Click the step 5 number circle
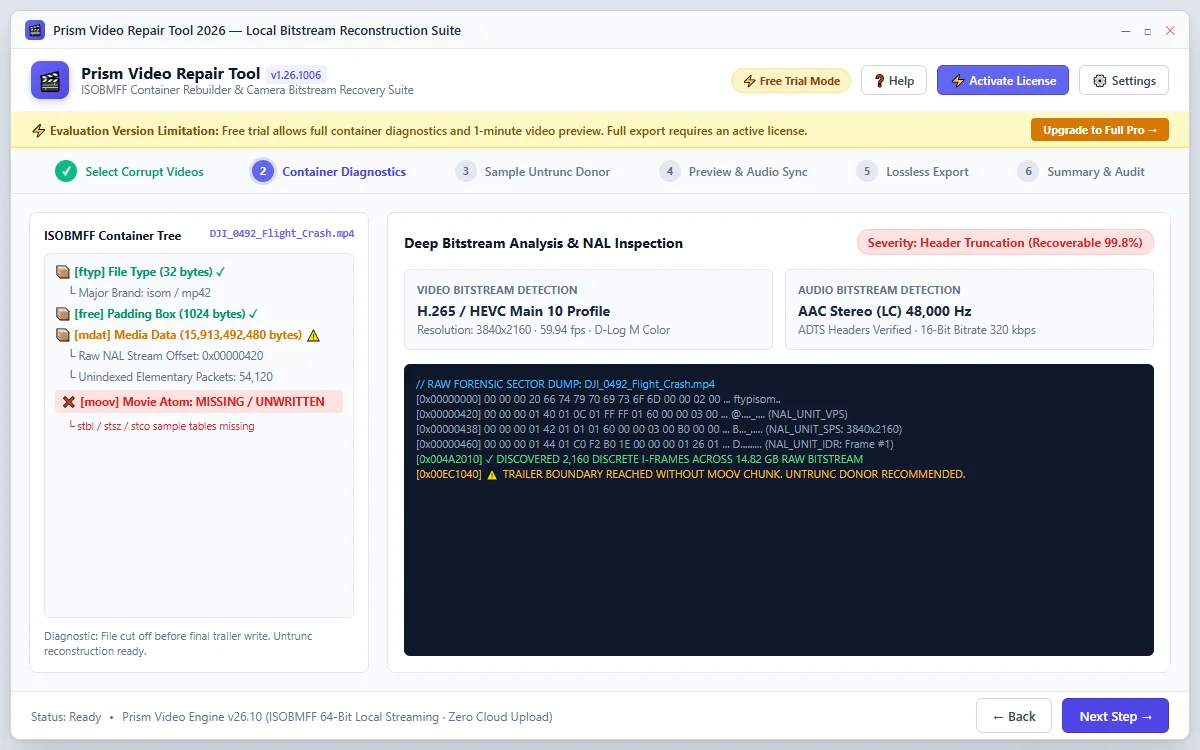Viewport: 1200px width, 750px height. point(867,171)
